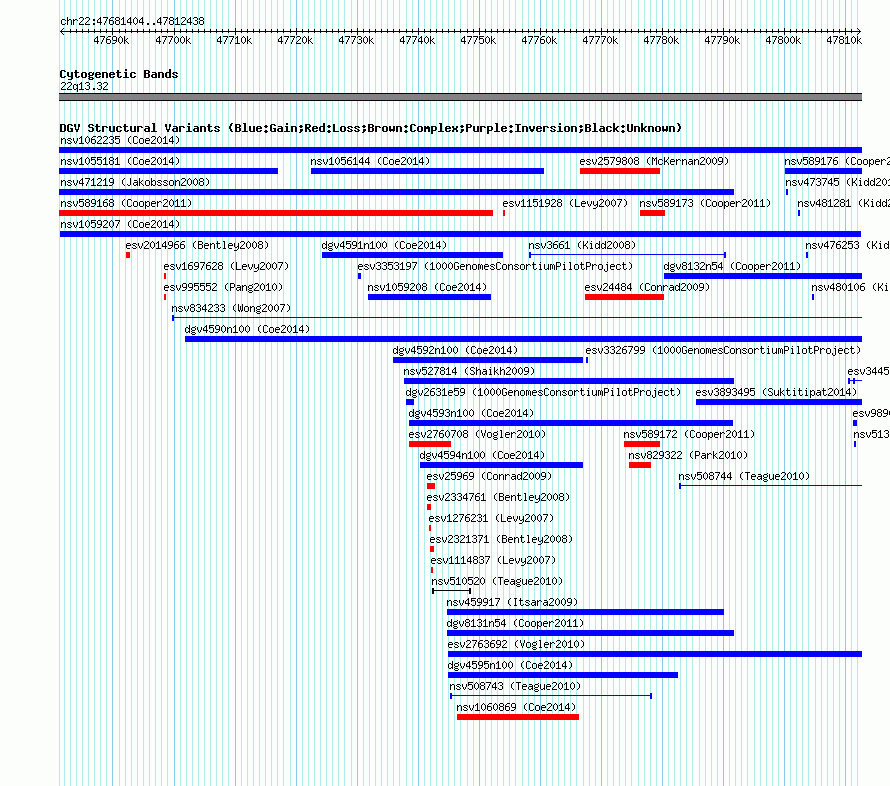Click the esv1151928 (Levy2007) label
This screenshot has height=786, width=890.
tap(565, 203)
